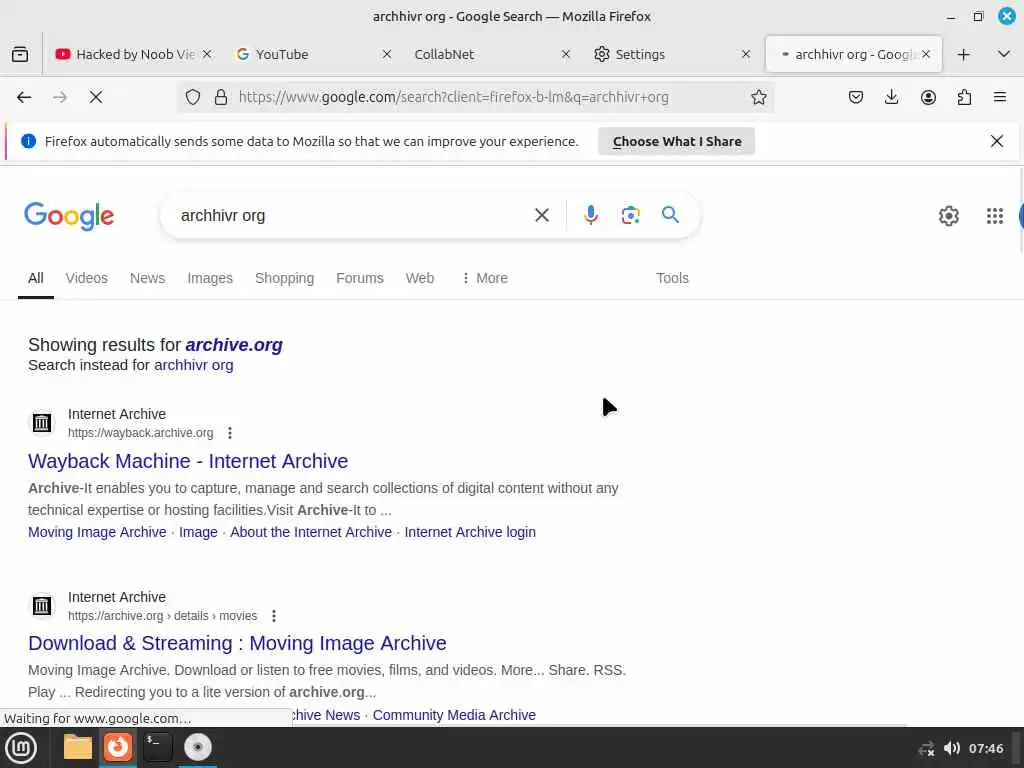Close the Settings tab
Screen dimensions: 1024x768
tap(746, 54)
